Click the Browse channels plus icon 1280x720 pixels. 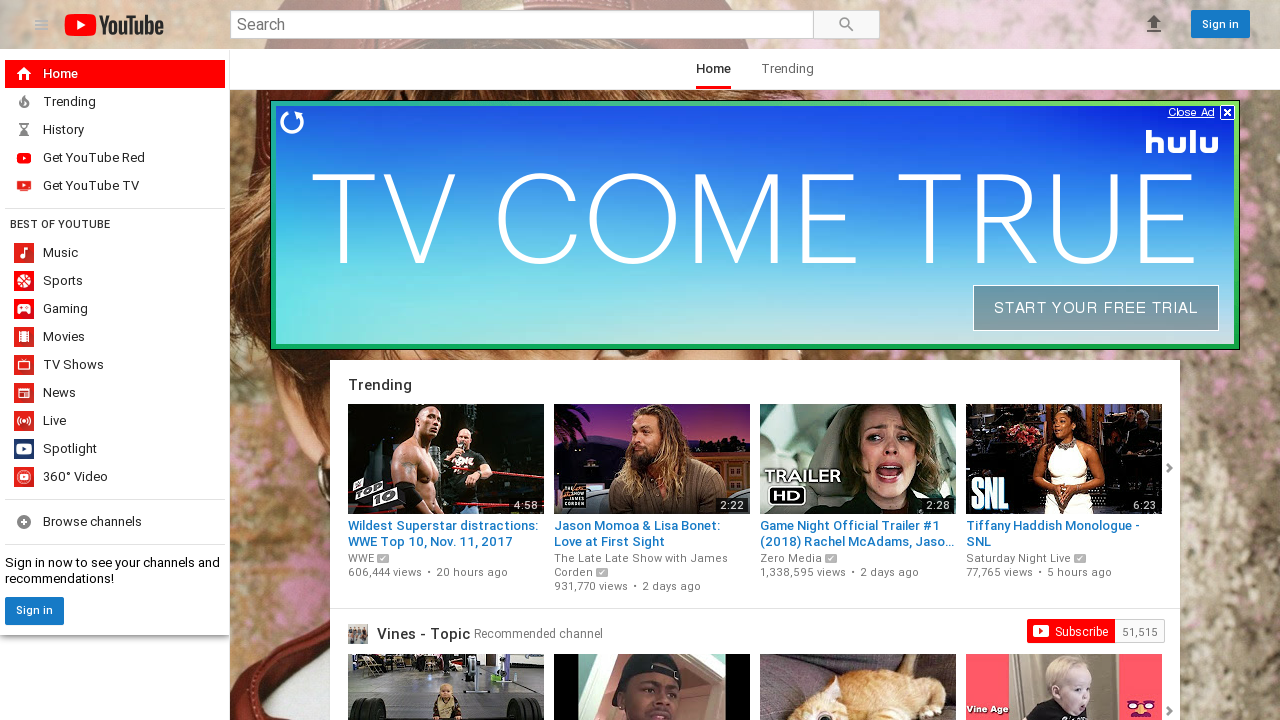tap(24, 522)
